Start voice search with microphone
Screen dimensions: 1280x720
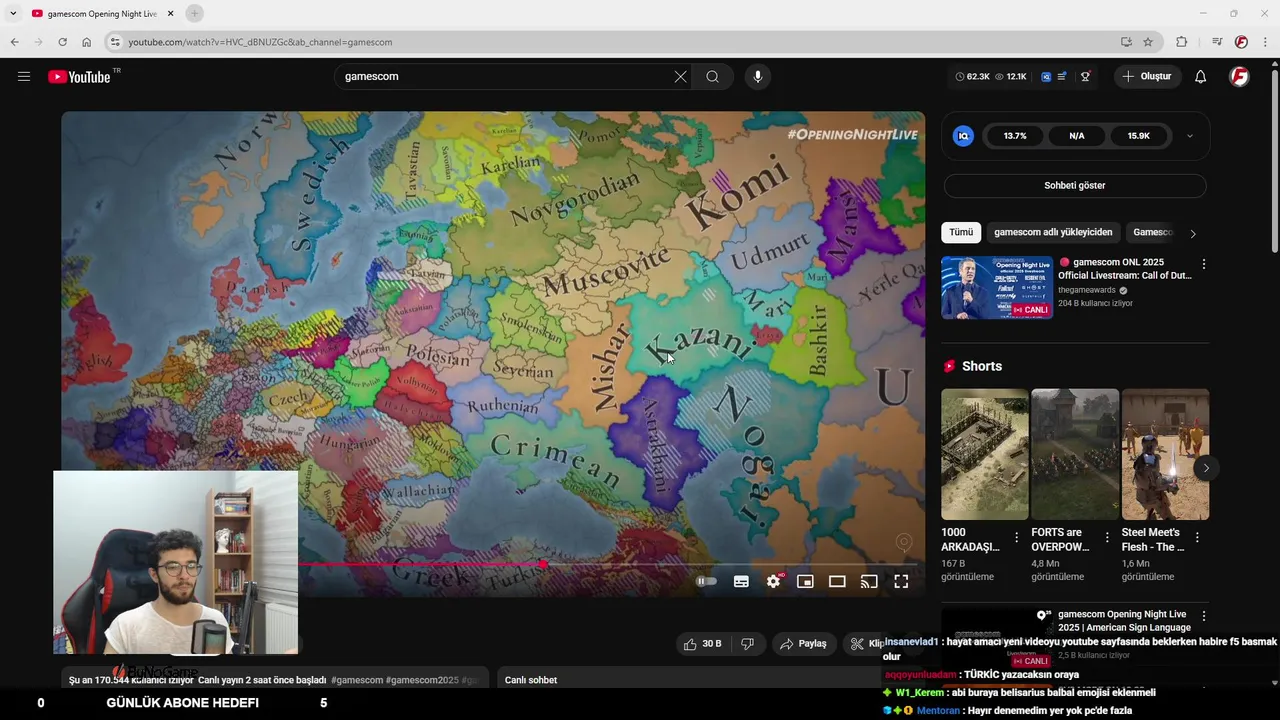coord(757,77)
